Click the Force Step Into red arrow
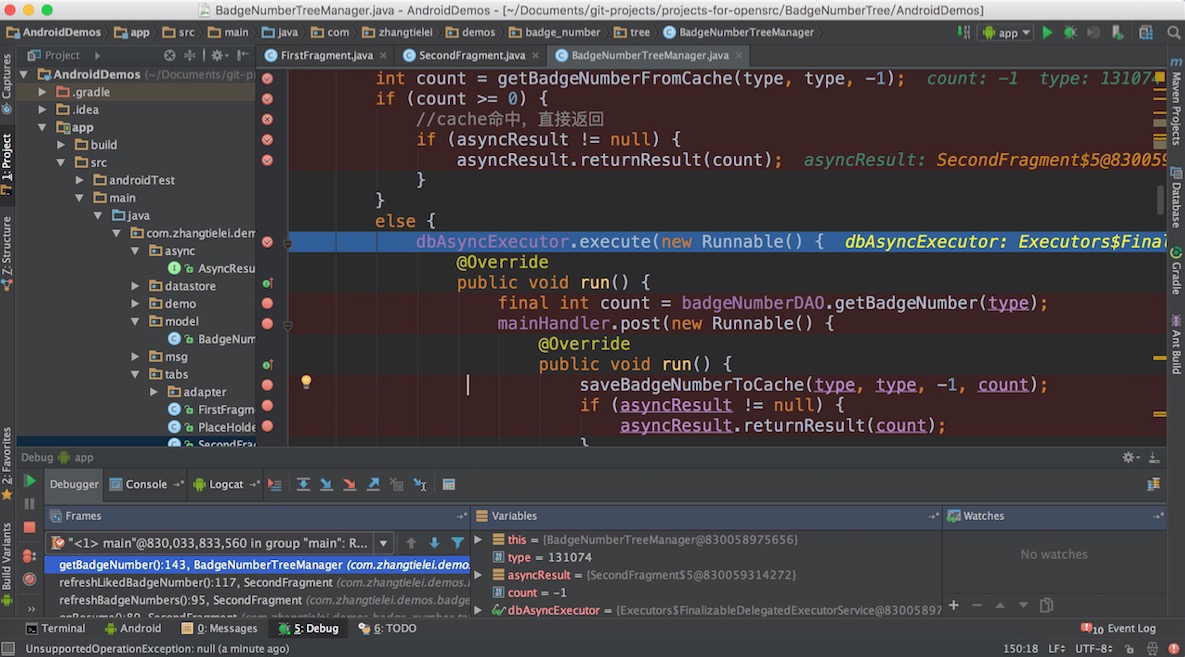 (350, 485)
